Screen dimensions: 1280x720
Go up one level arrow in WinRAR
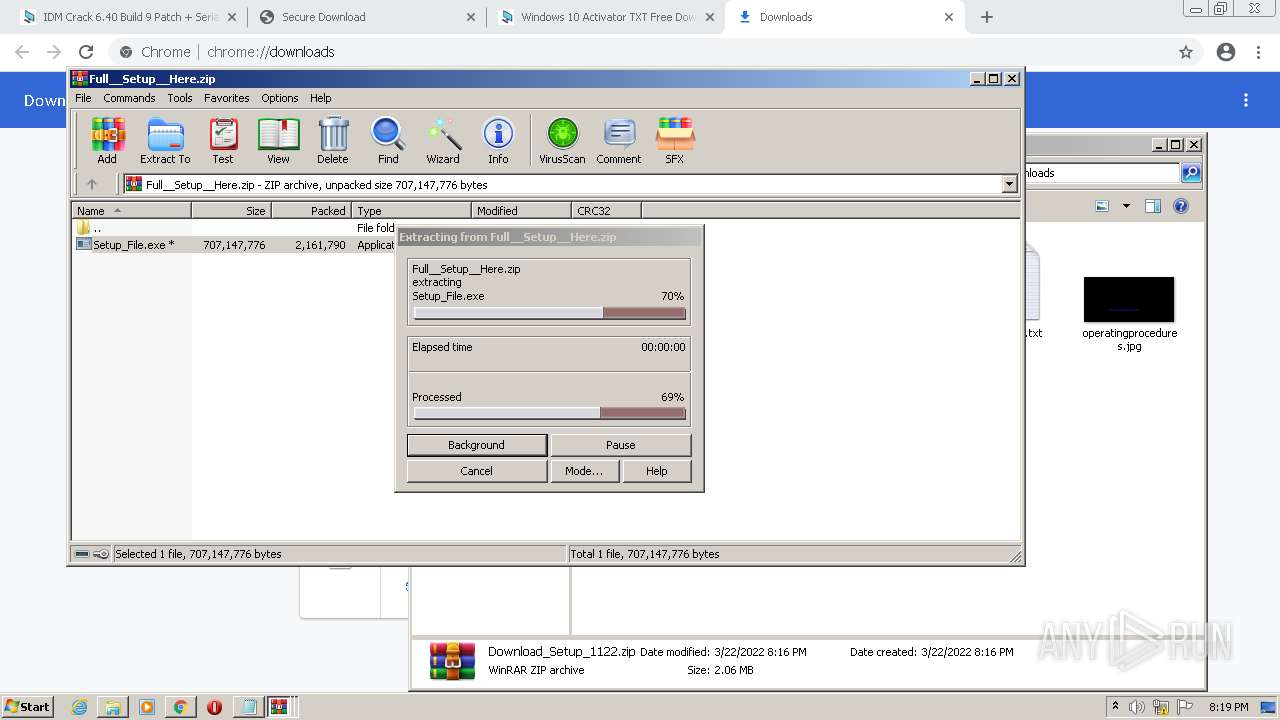tap(92, 184)
